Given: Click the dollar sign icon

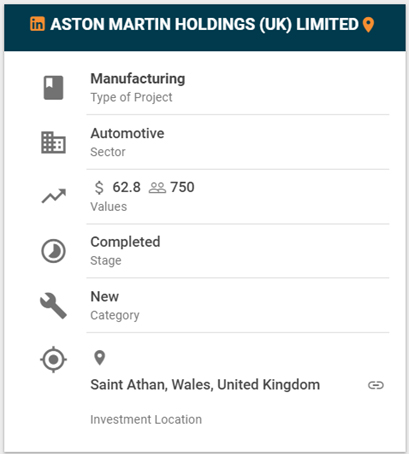Looking at the screenshot, I should pyautogui.click(x=99, y=188).
